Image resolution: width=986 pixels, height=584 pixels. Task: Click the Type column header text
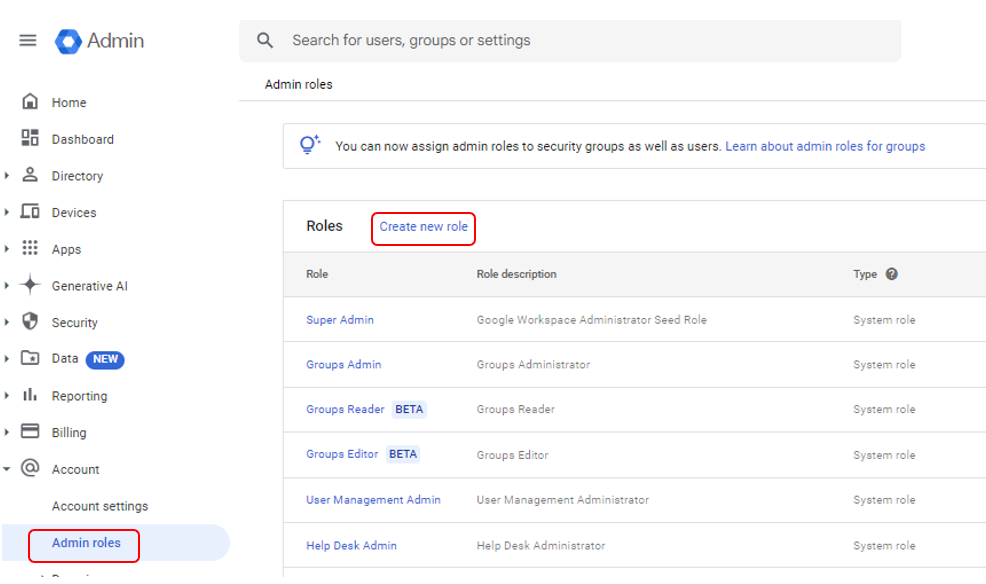pyautogui.click(x=865, y=274)
